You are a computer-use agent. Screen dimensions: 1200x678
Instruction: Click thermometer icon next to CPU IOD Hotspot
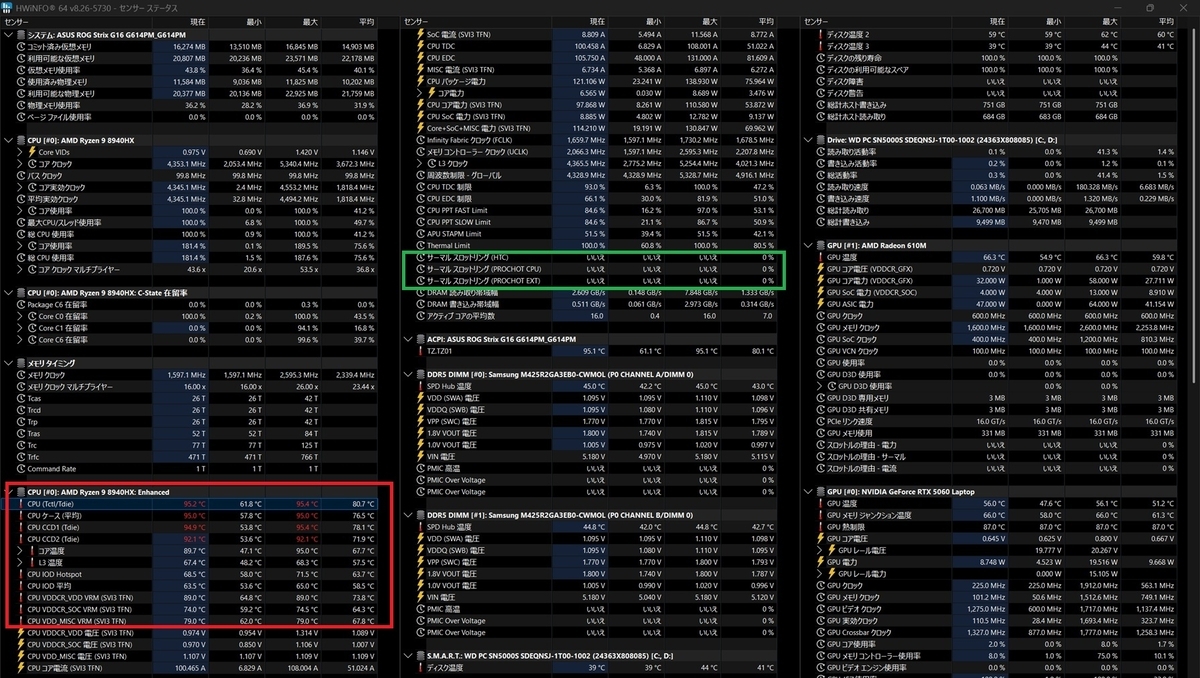(x=21, y=574)
